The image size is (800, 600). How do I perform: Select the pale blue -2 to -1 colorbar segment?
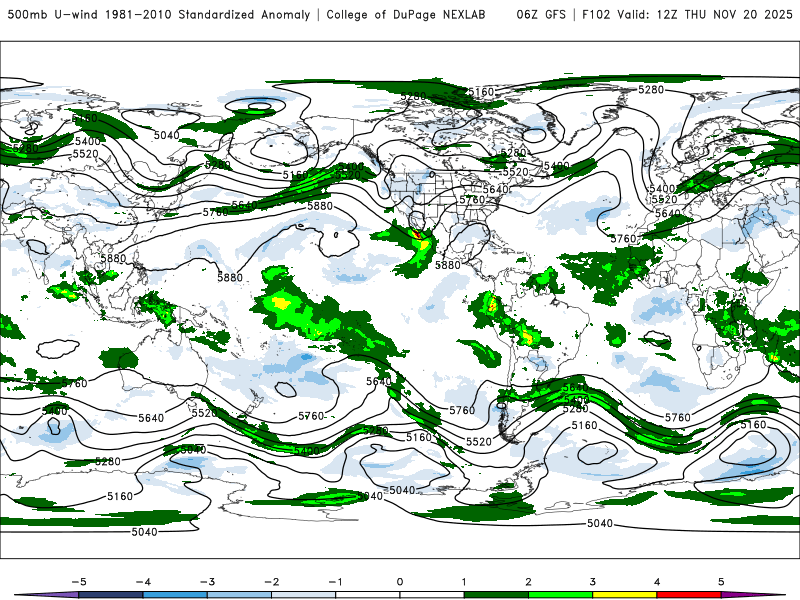pos(304,595)
